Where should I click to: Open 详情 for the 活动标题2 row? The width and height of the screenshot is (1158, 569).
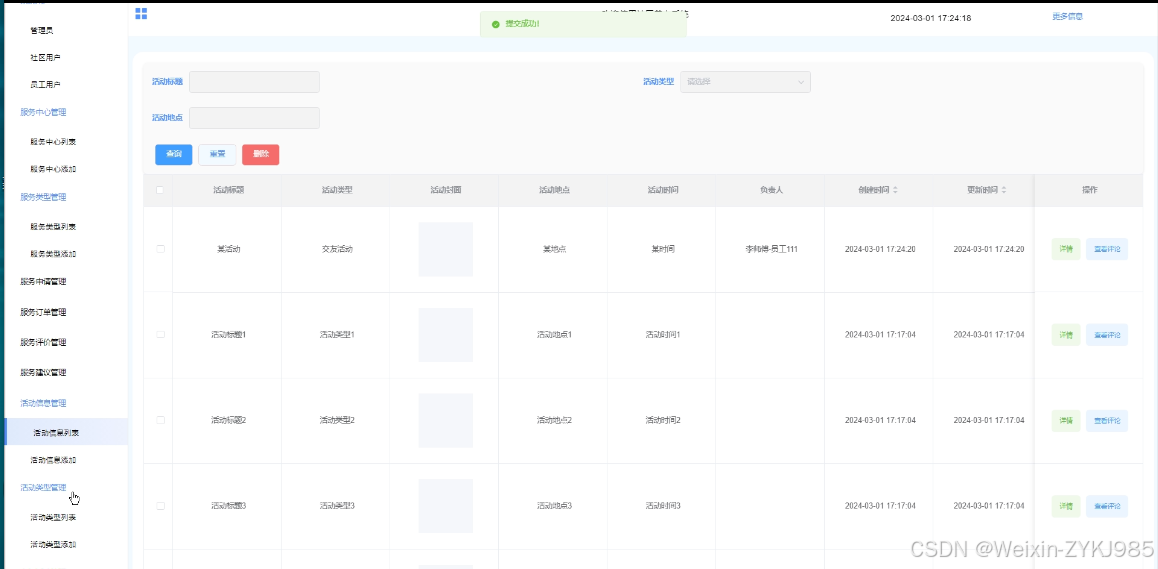pyautogui.click(x=1066, y=420)
